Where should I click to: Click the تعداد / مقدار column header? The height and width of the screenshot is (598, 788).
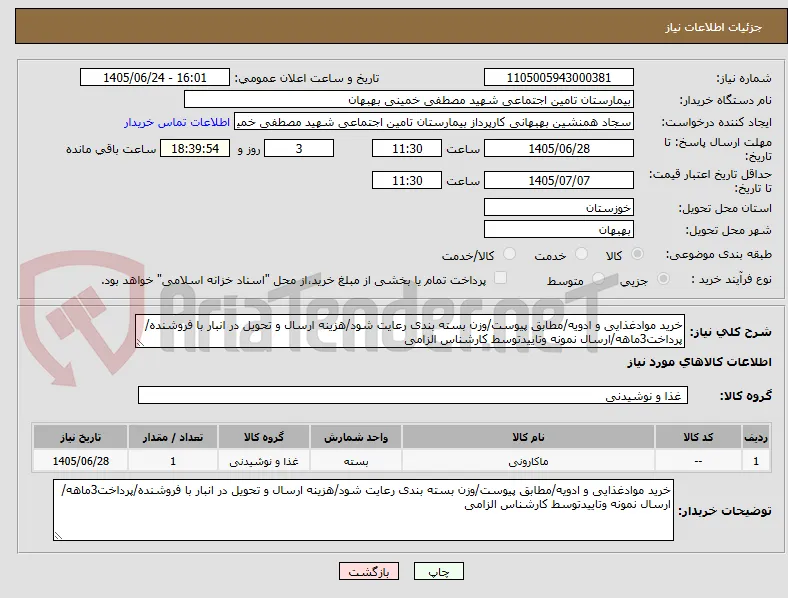click(x=173, y=437)
